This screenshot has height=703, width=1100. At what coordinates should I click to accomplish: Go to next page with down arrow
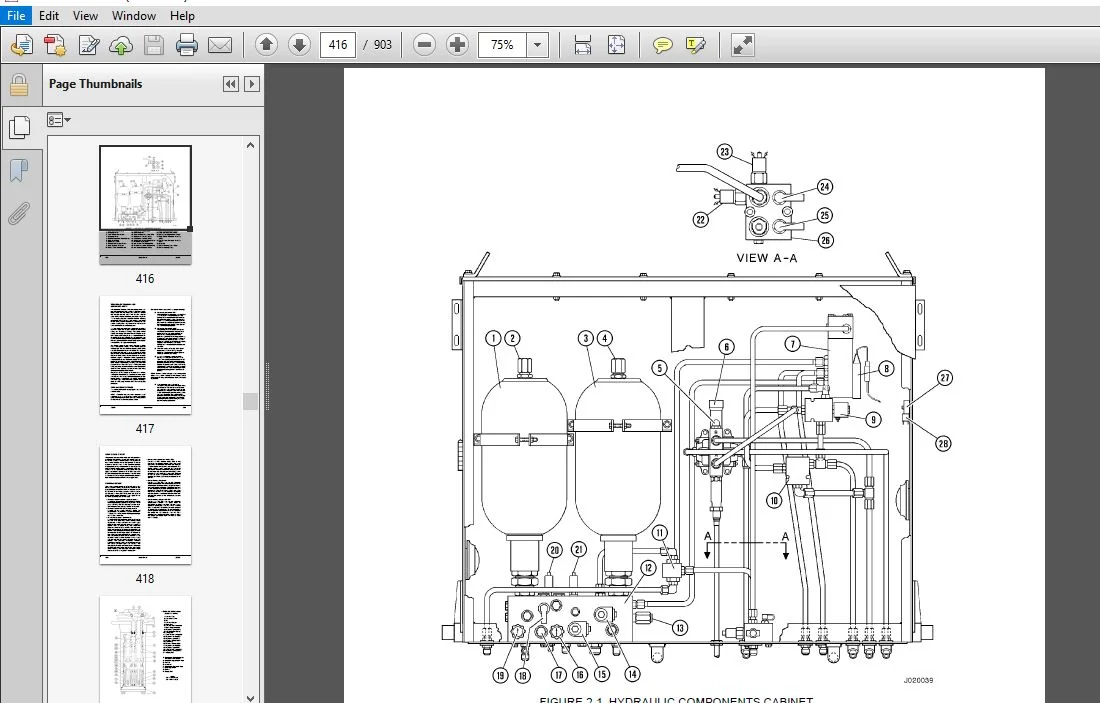(300, 45)
